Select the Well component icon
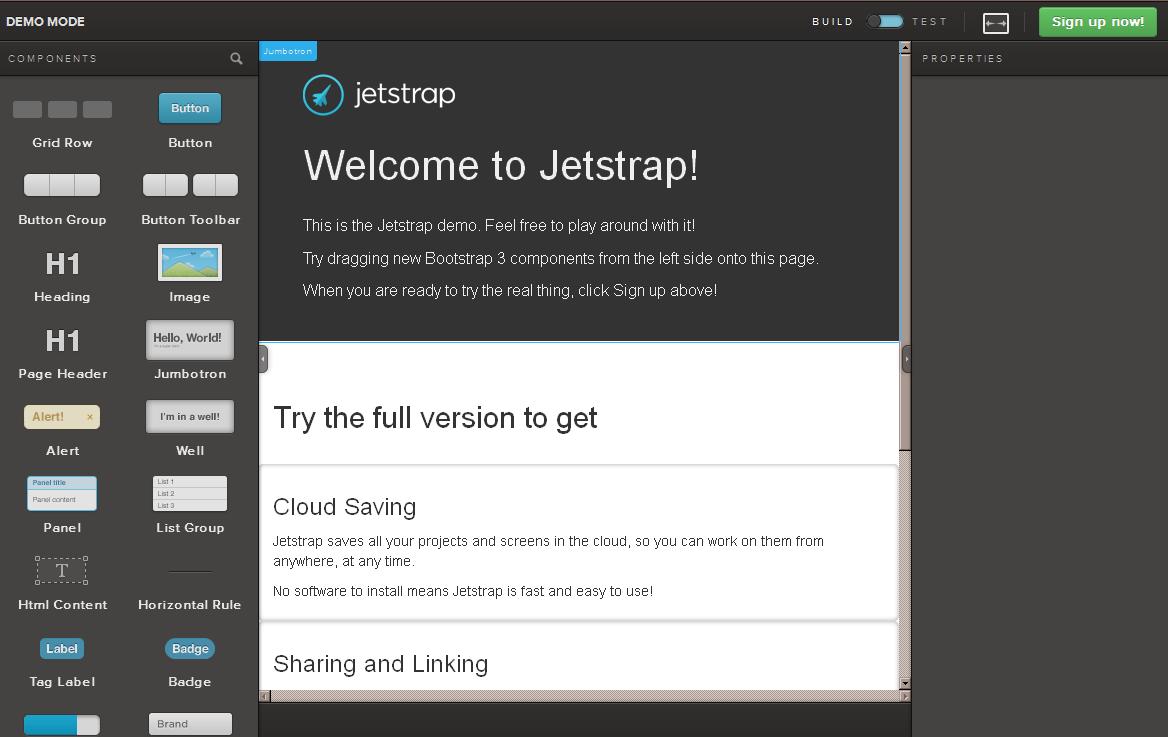 point(190,417)
